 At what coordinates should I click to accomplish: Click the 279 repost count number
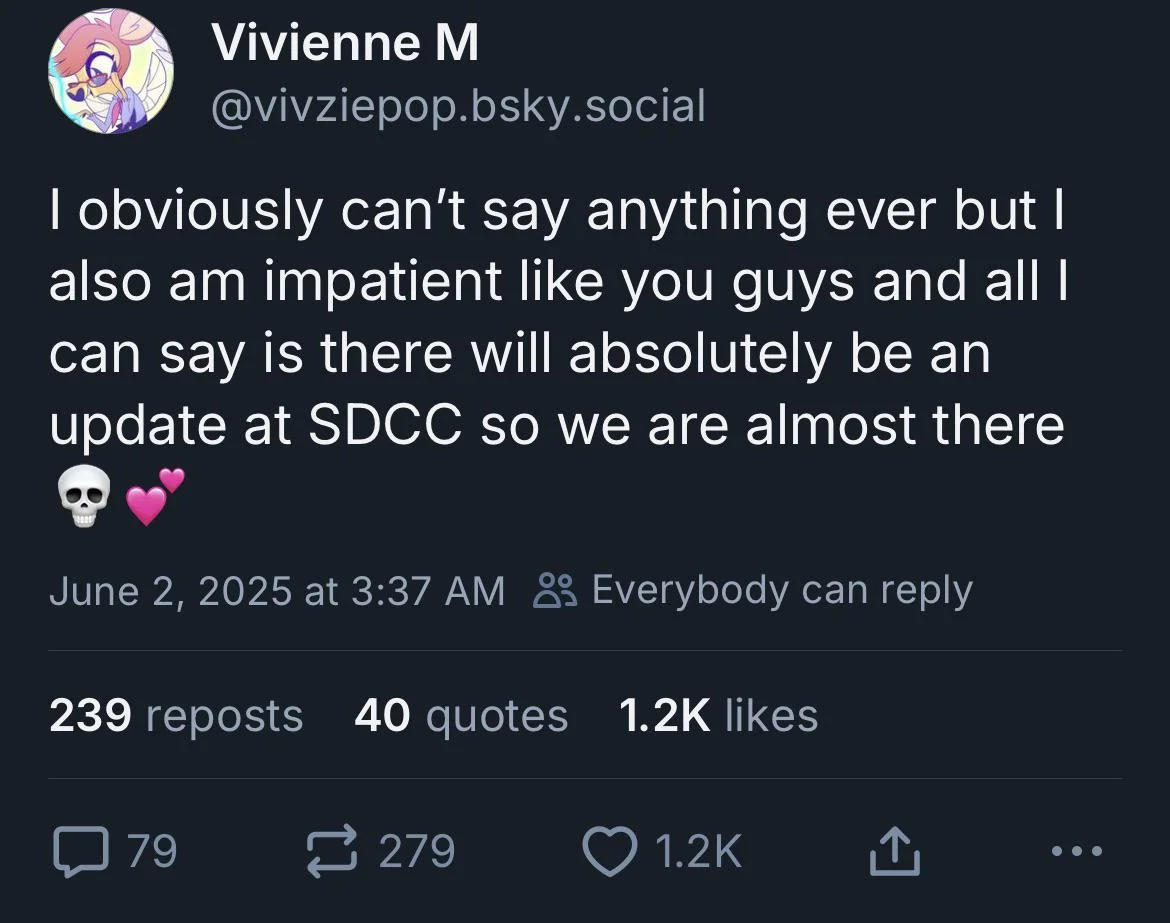pyautogui.click(x=417, y=851)
